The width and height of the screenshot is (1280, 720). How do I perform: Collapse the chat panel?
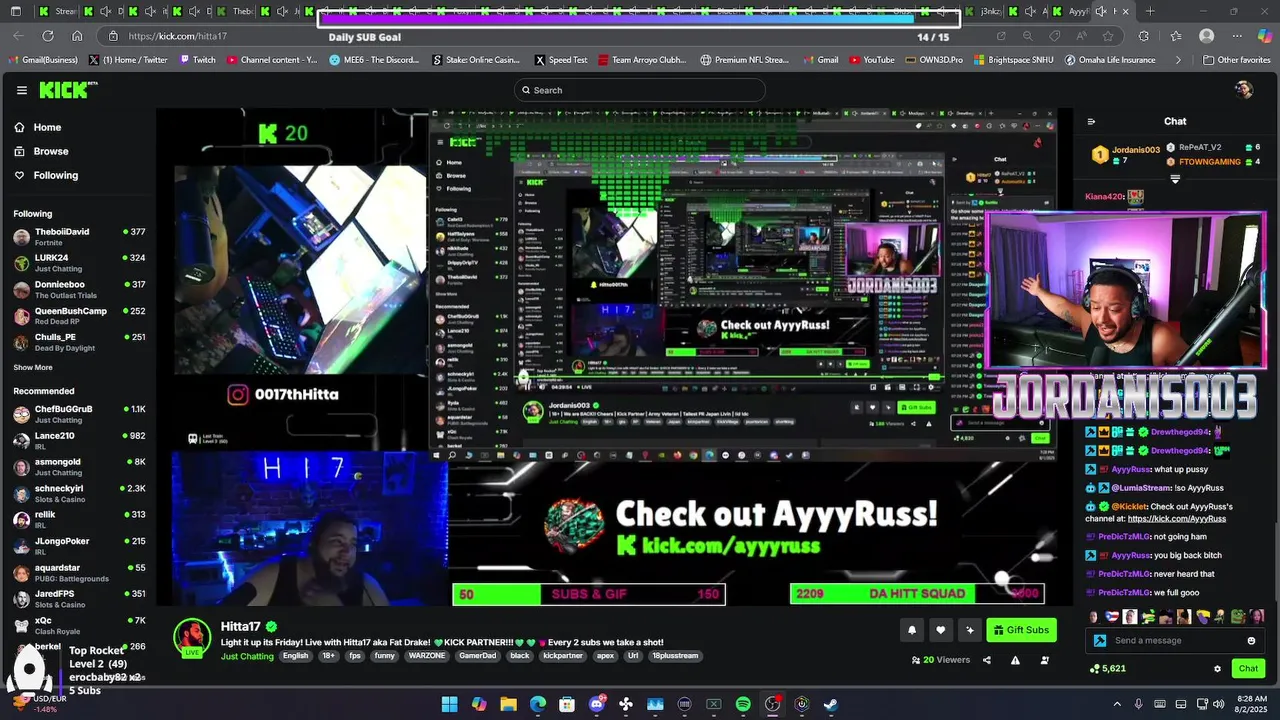pos(1091,122)
